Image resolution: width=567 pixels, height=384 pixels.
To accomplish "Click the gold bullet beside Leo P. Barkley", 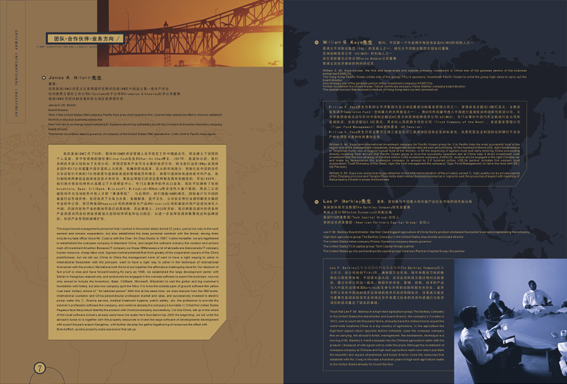I will [317, 202].
